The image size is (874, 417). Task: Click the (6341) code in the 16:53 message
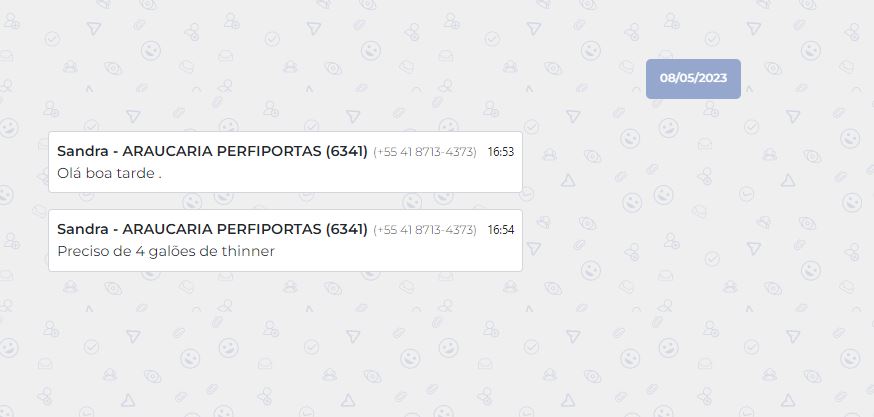[347, 151]
